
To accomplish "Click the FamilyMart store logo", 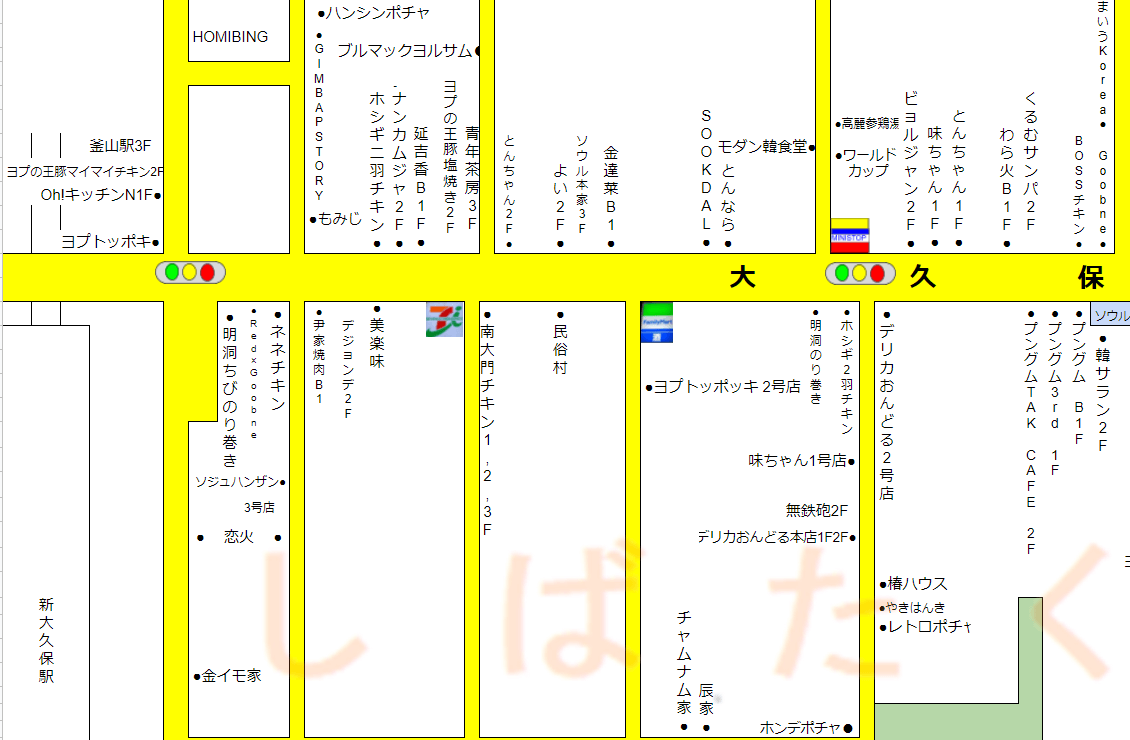I will pyautogui.click(x=657, y=322).
